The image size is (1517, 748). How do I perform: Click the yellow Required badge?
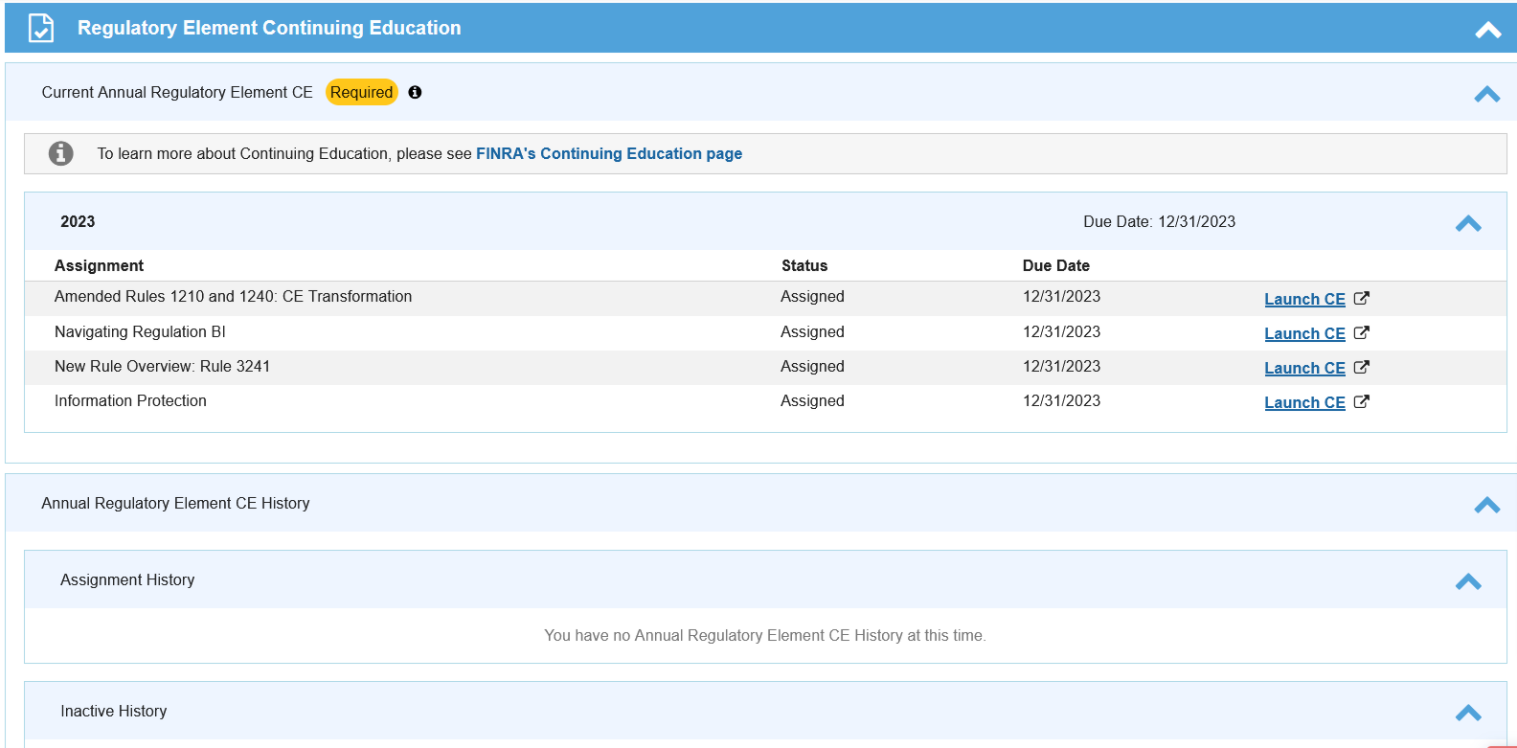tap(361, 92)
